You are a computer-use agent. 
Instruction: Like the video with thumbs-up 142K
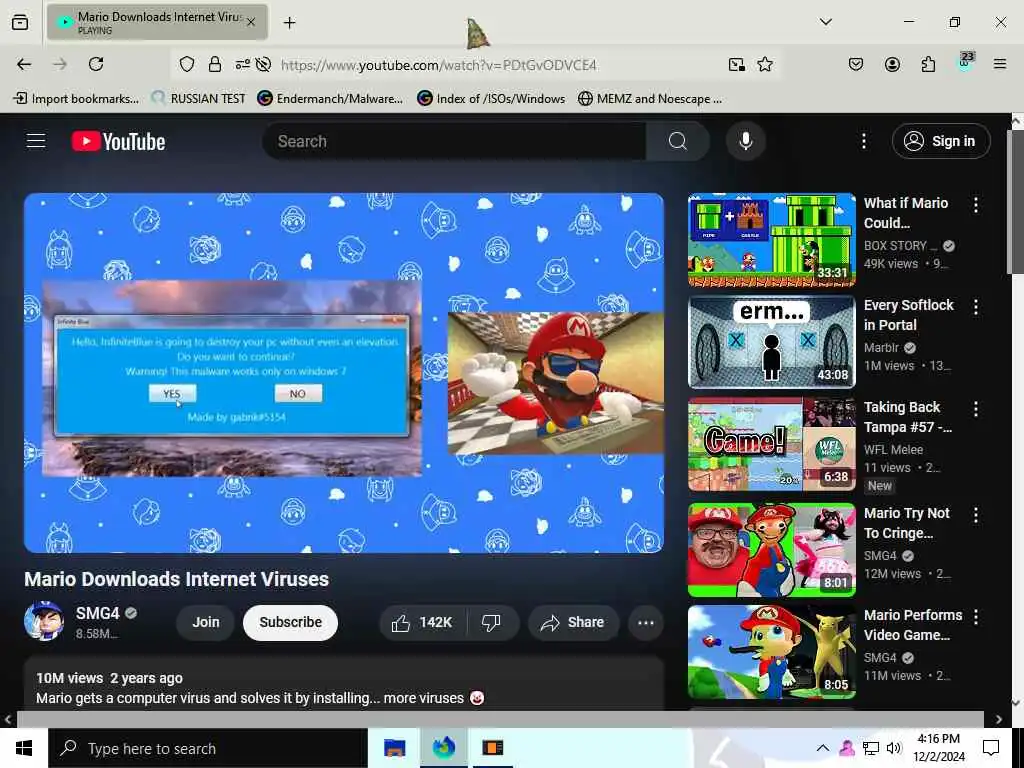point(423,622)
